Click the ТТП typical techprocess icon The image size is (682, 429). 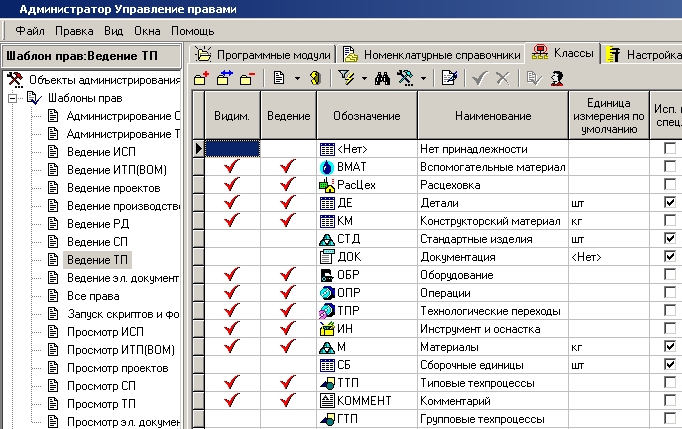[x=327, y=383]
